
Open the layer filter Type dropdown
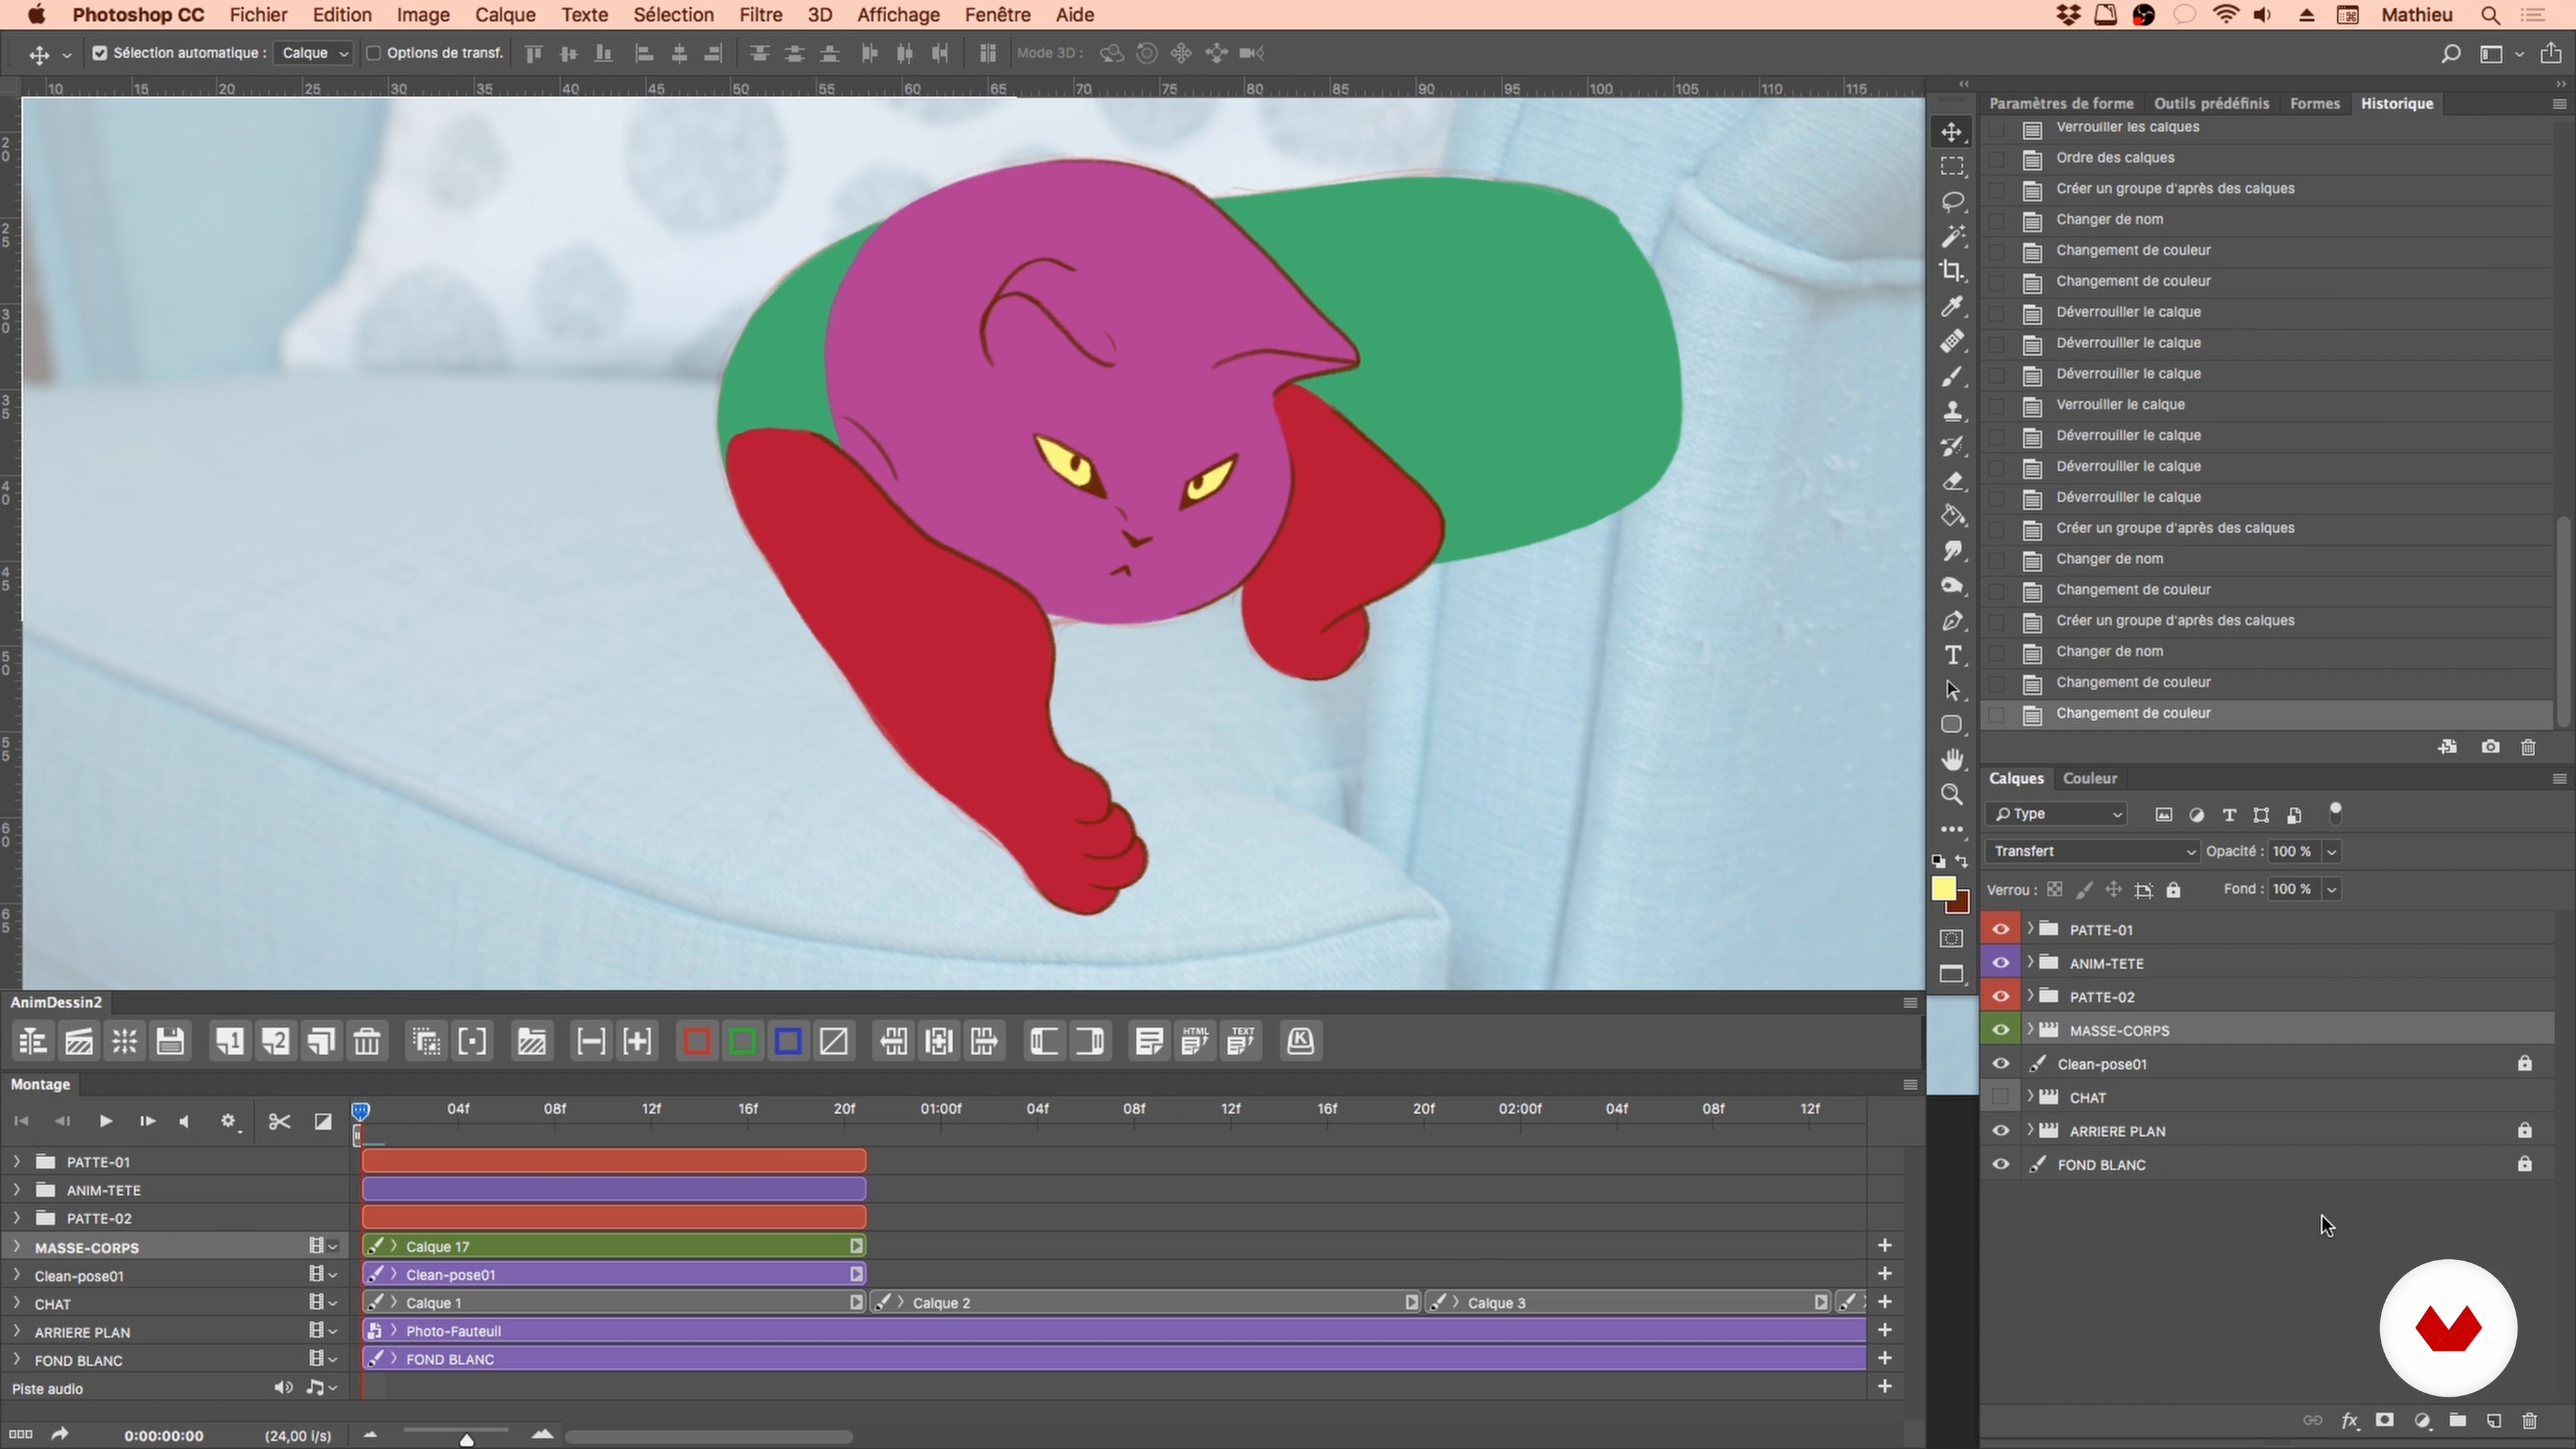click(x=2056, y=814)
